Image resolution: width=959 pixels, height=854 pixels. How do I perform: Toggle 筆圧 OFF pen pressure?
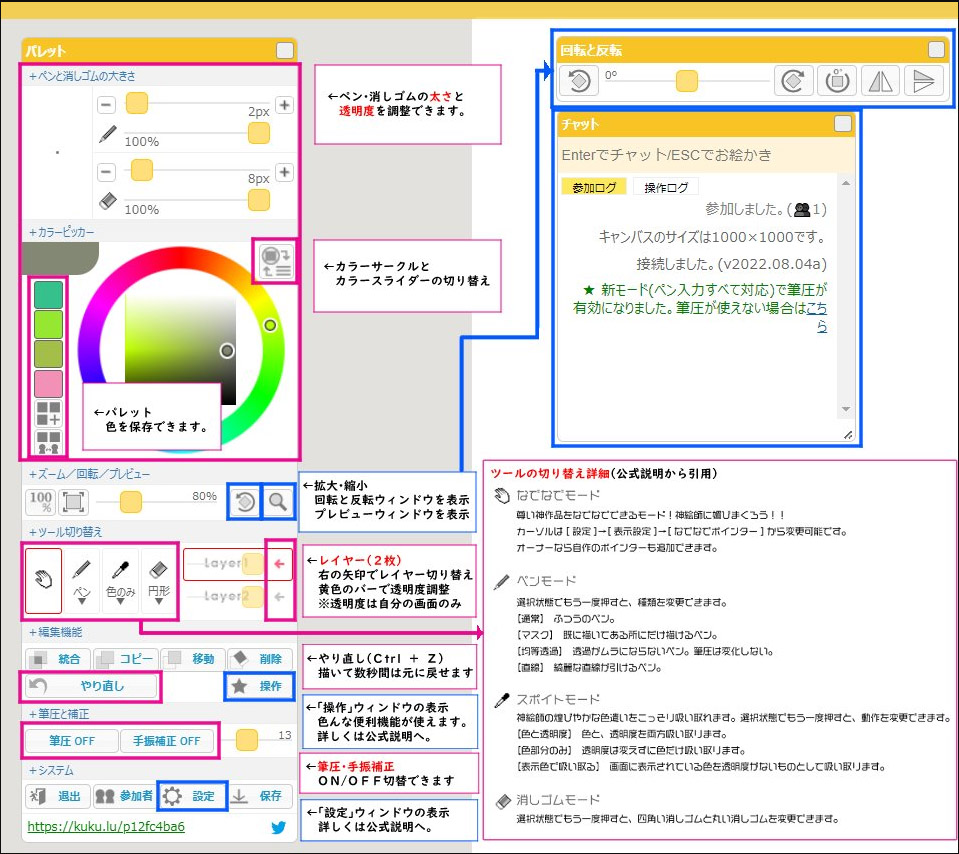tap(72, 741)
